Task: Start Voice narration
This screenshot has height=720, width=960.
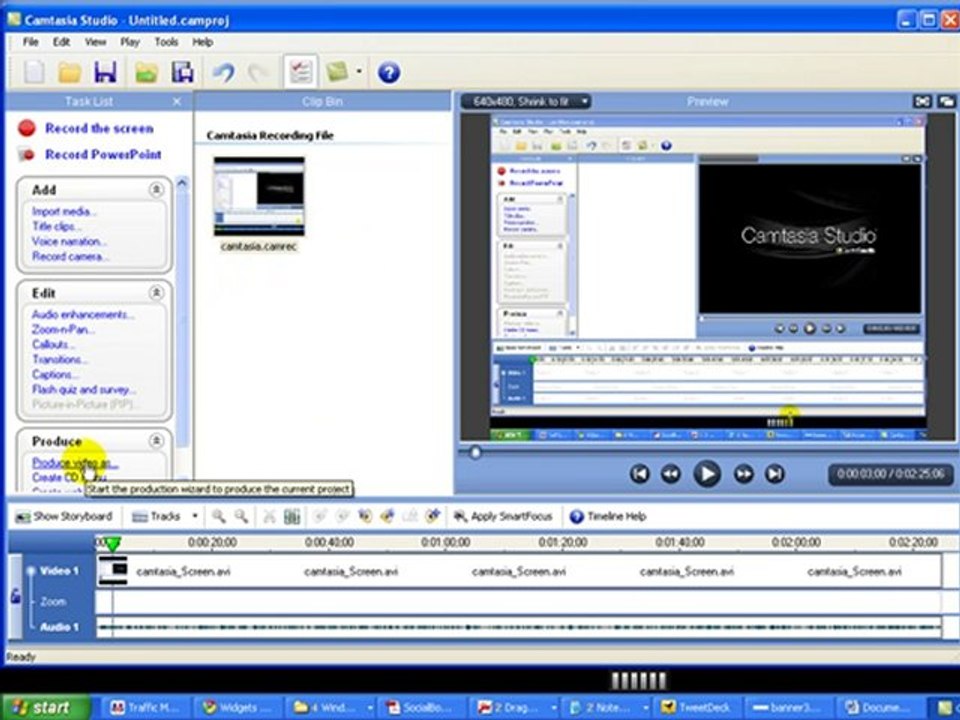Action: [69, 241]
